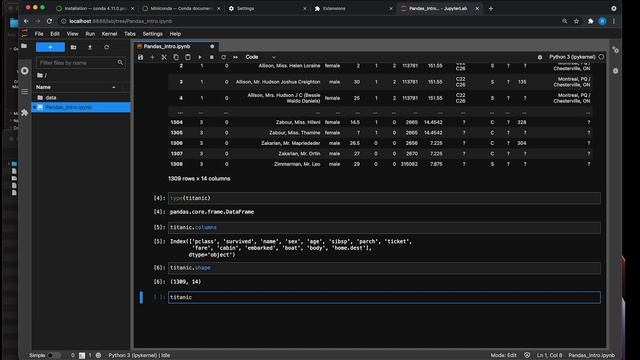The image size is (640, 360).
Task: Upload files with the upload icon
Action: [90, 47]
